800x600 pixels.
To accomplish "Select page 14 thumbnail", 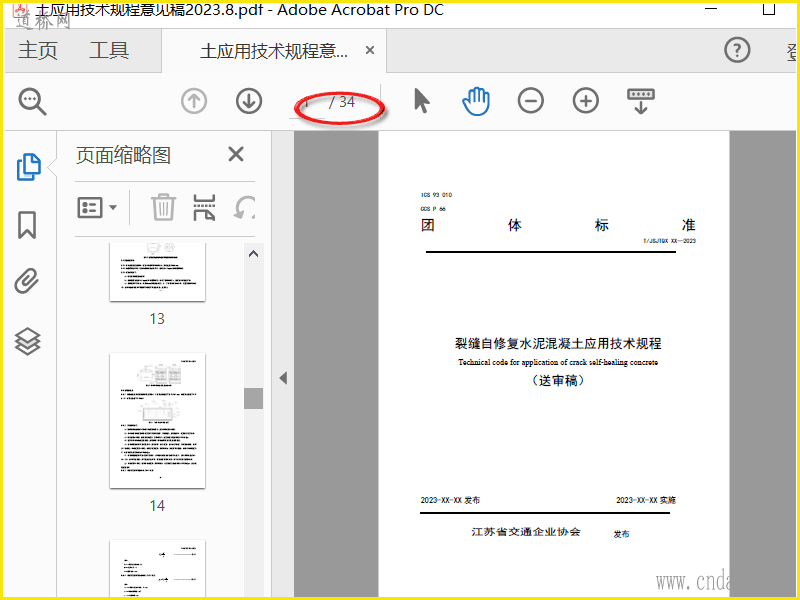I will point(157,420).
